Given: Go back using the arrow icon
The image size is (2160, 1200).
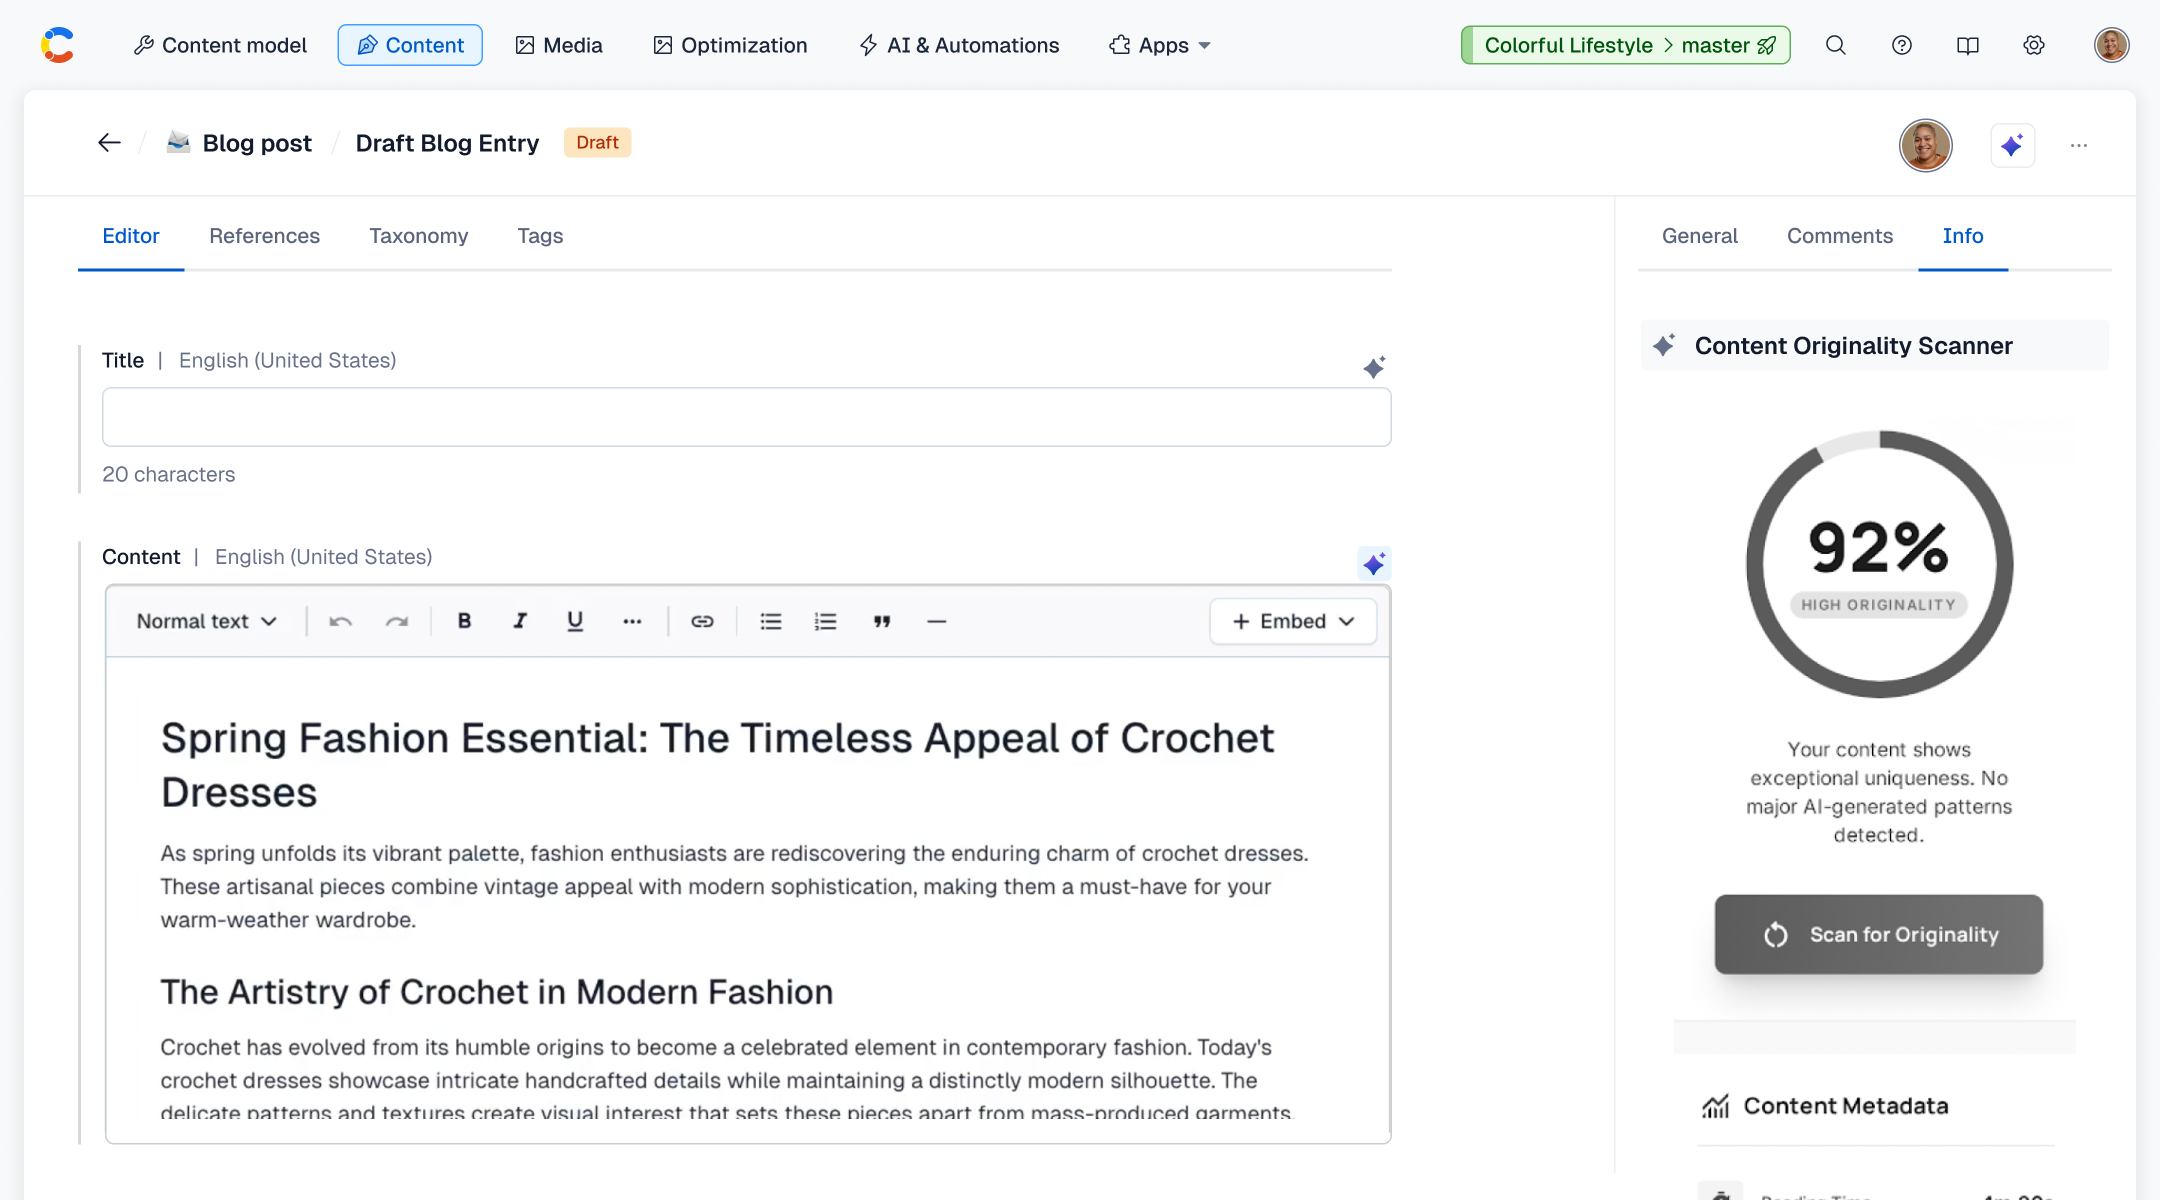Looking at the screenshot, I should [x=109, y=143].
